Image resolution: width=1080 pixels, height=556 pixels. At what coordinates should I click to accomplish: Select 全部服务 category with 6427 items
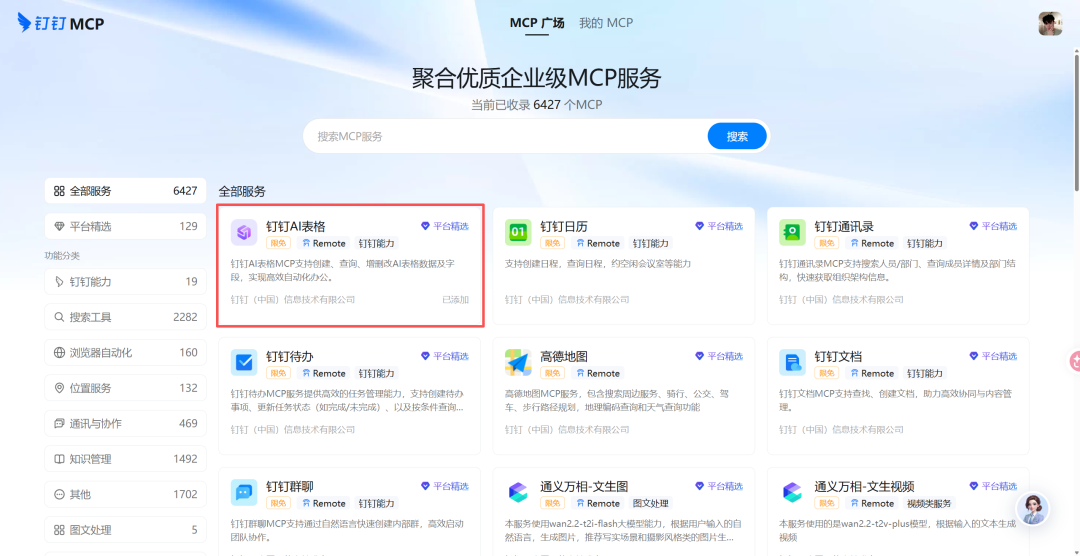[125, 191]
